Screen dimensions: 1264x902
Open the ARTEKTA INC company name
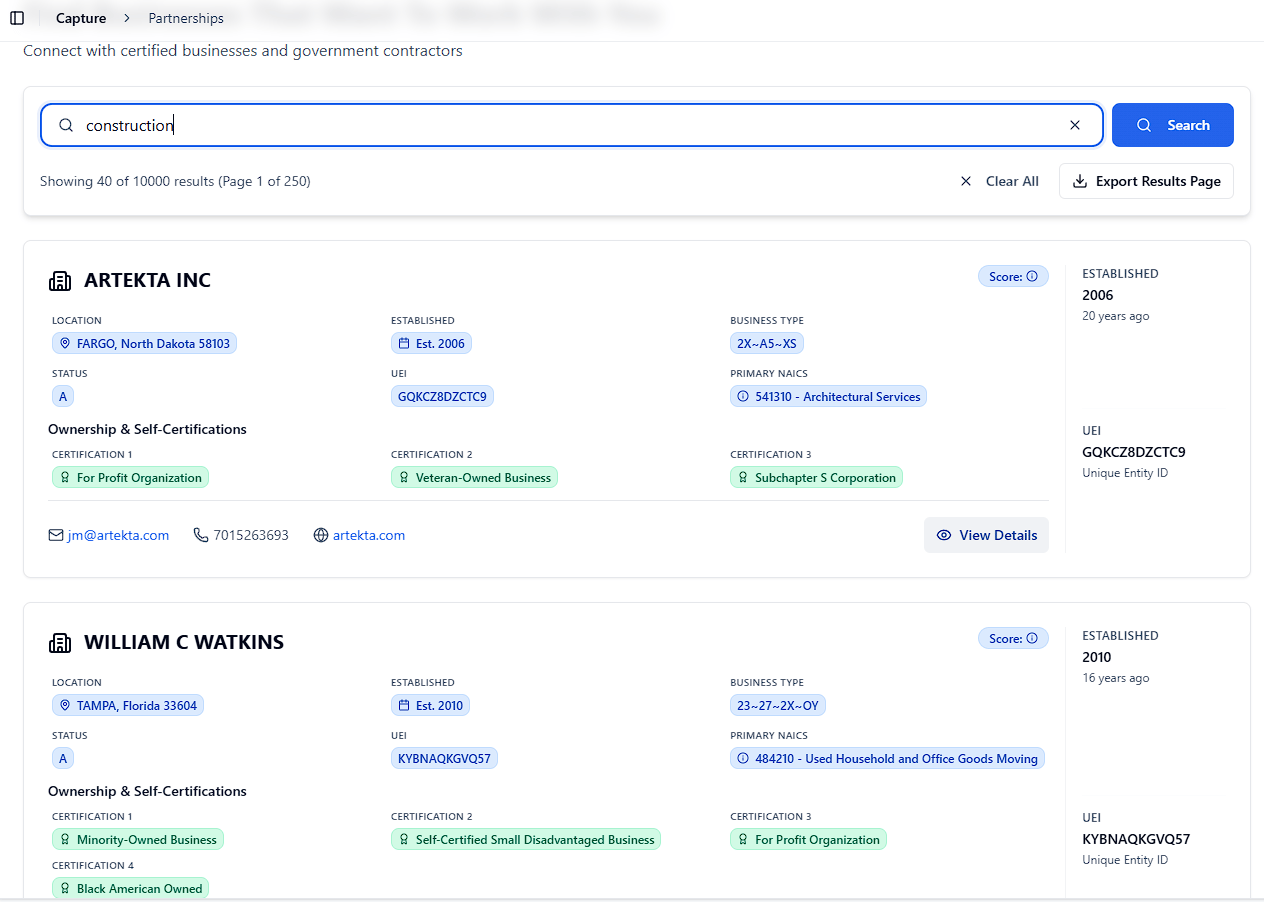[x=147, y=280]
